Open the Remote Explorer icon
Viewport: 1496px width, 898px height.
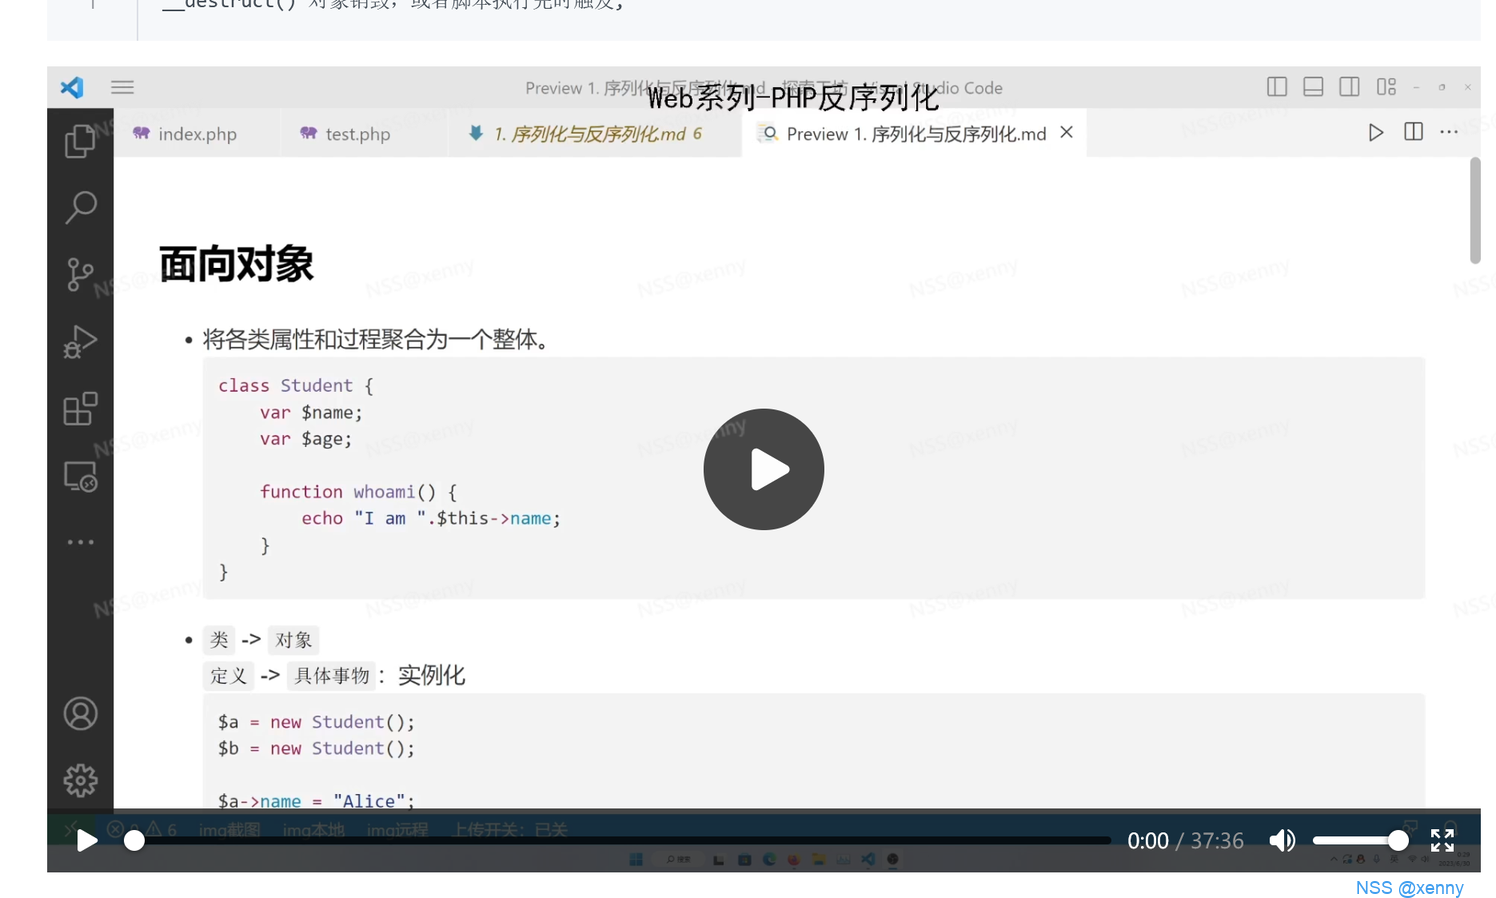click(x=80, y=476)
